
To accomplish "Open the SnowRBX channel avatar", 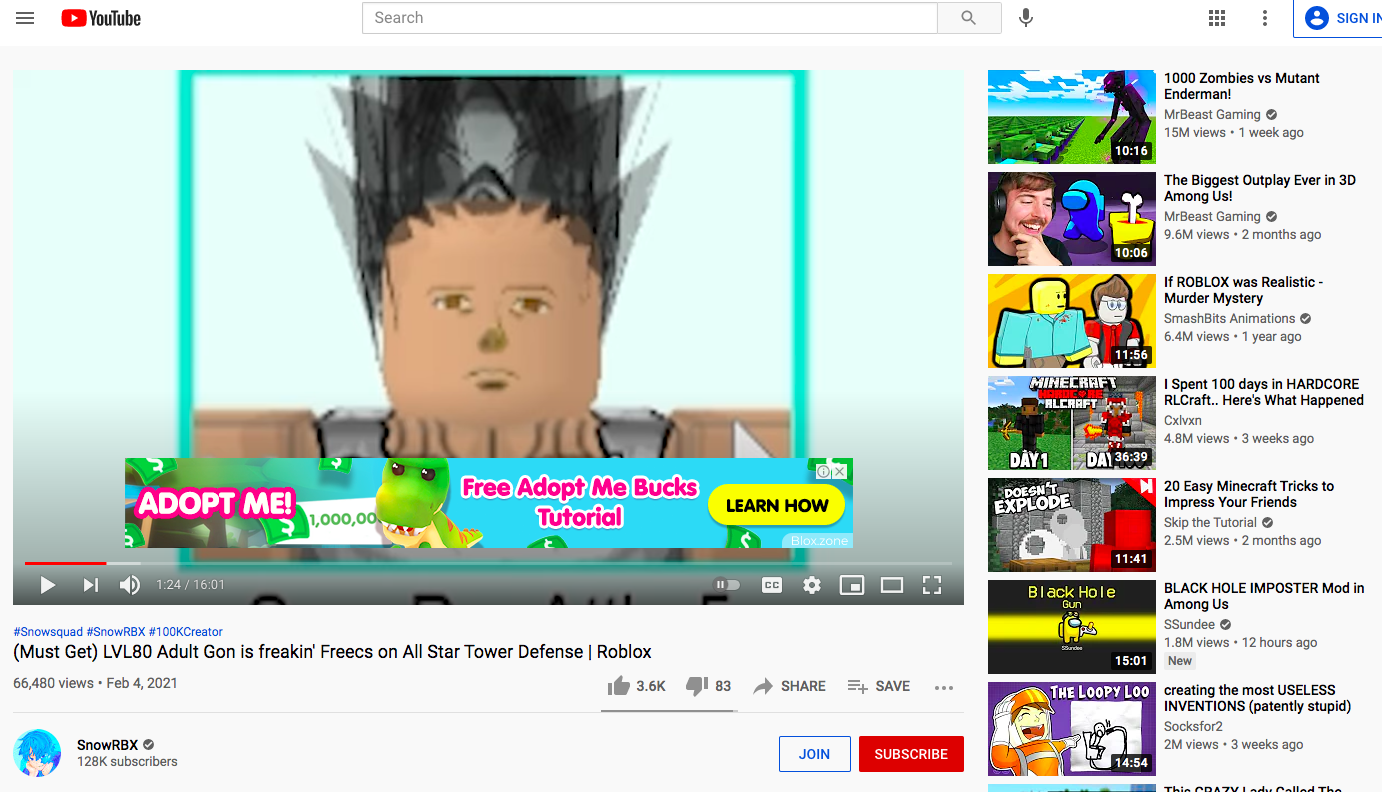I will pyautogui.click(x=37, y=753).
